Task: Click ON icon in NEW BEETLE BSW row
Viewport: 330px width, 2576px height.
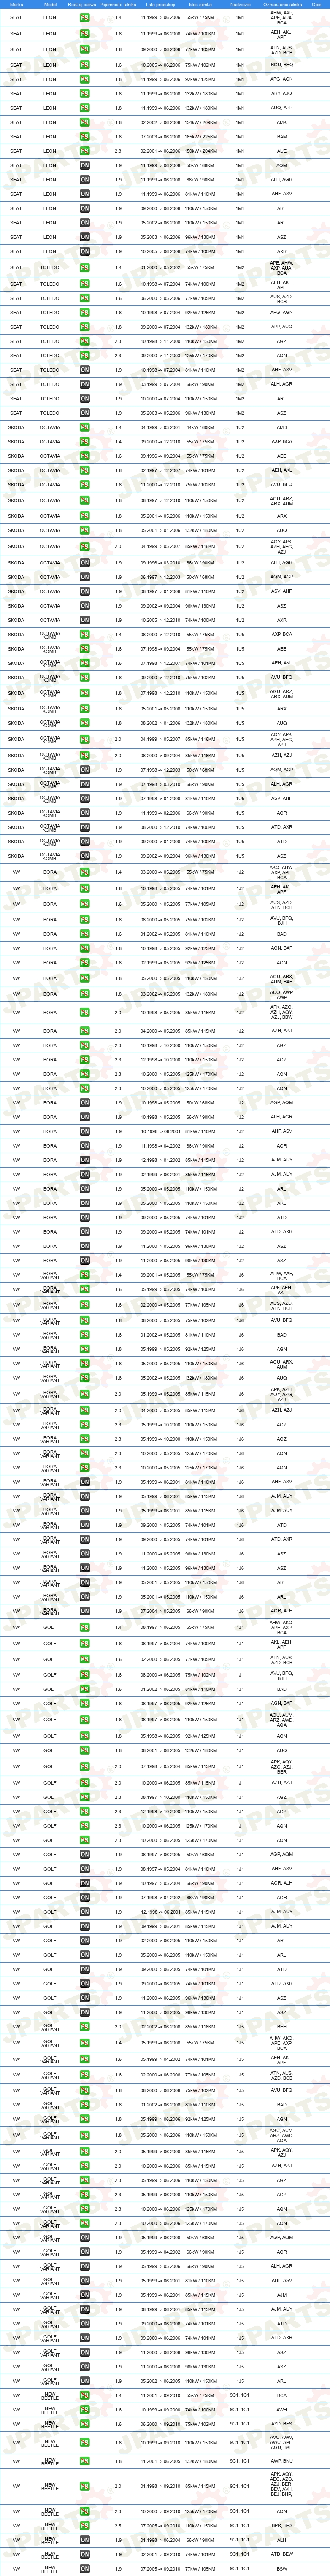Action: (85, 2569)
